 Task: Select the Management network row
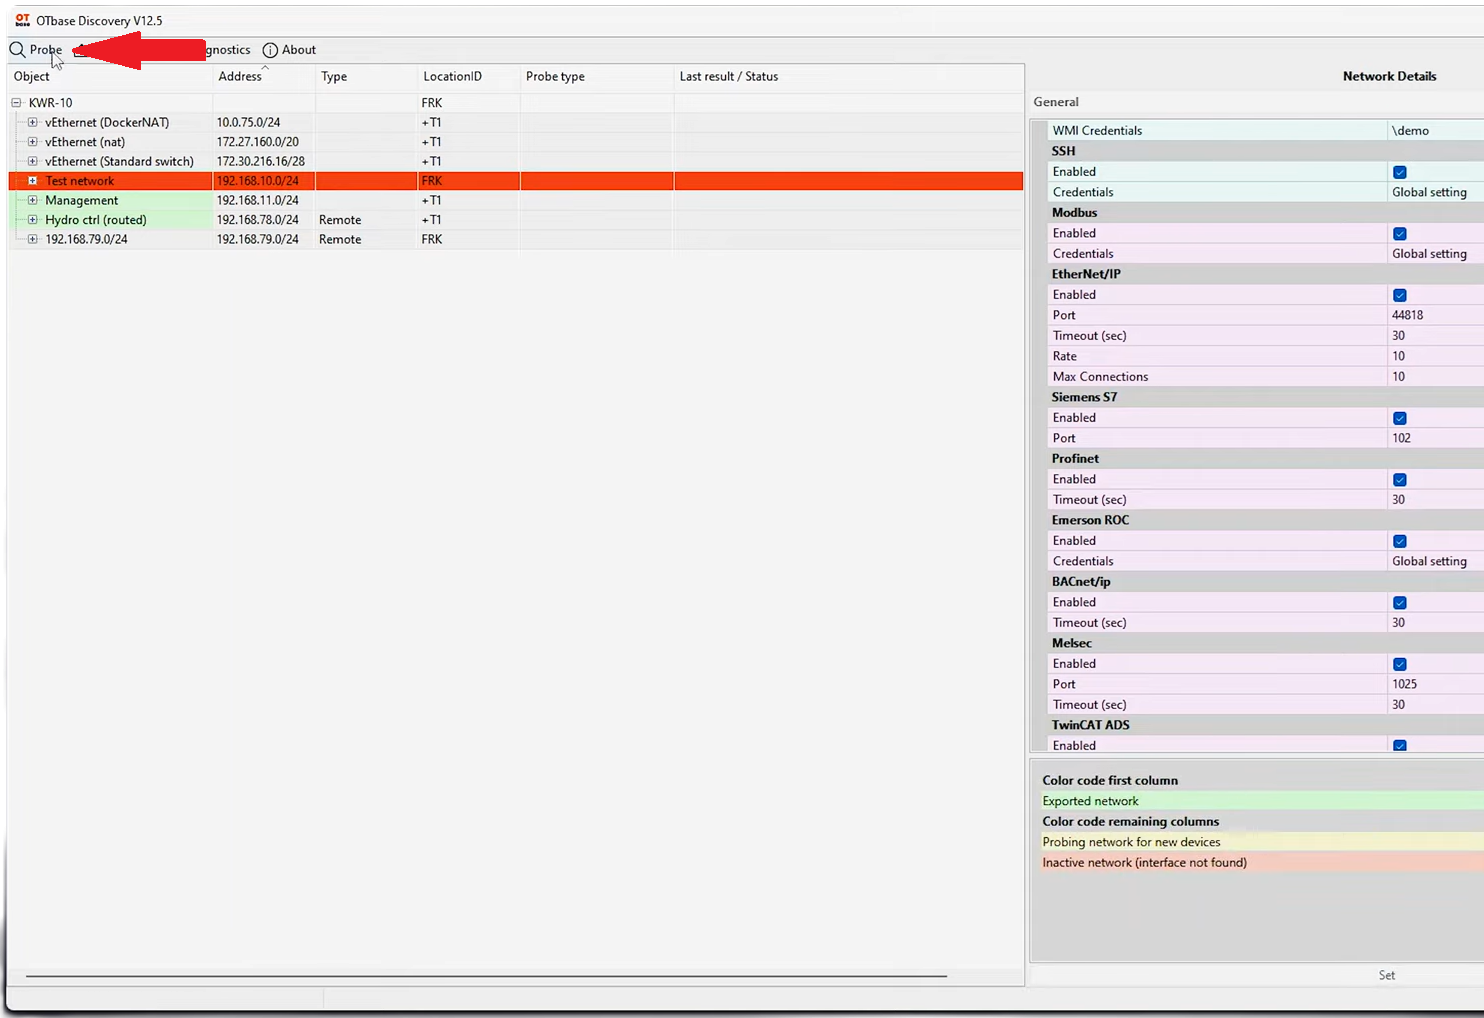click(x=516, y=200)
